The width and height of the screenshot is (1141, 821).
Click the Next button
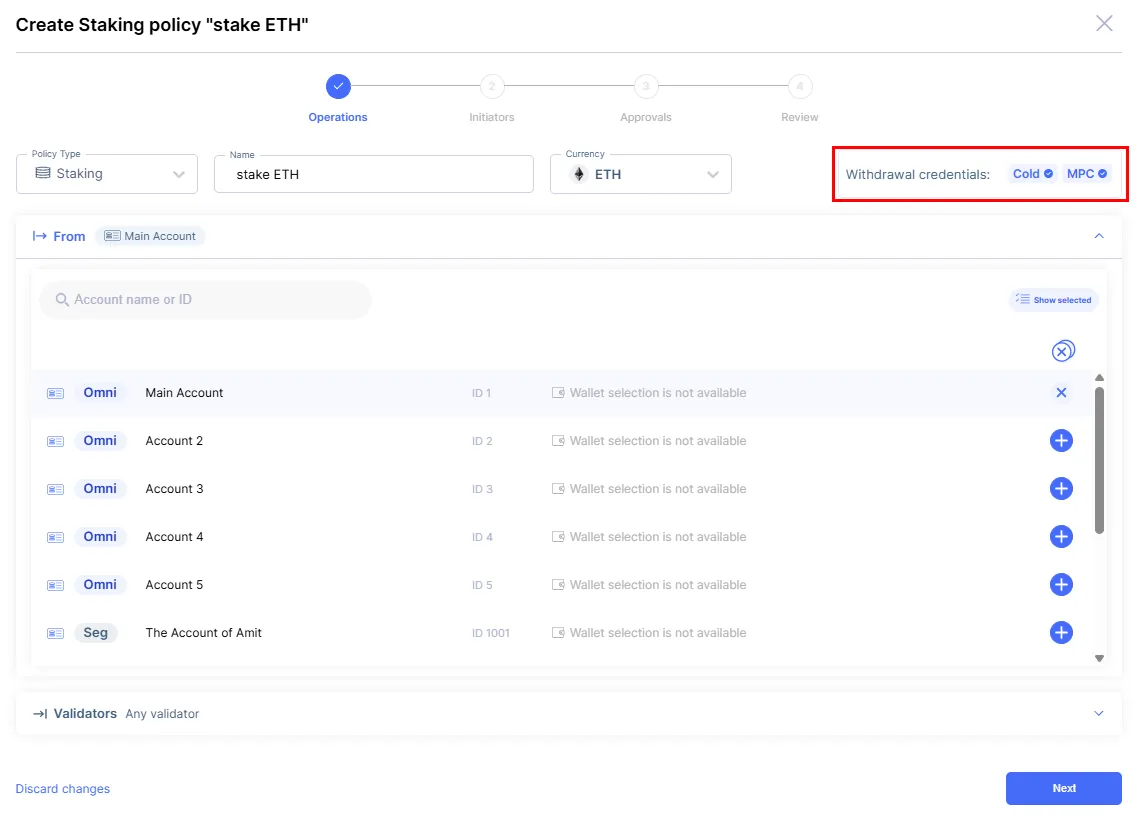[1064, 788]
